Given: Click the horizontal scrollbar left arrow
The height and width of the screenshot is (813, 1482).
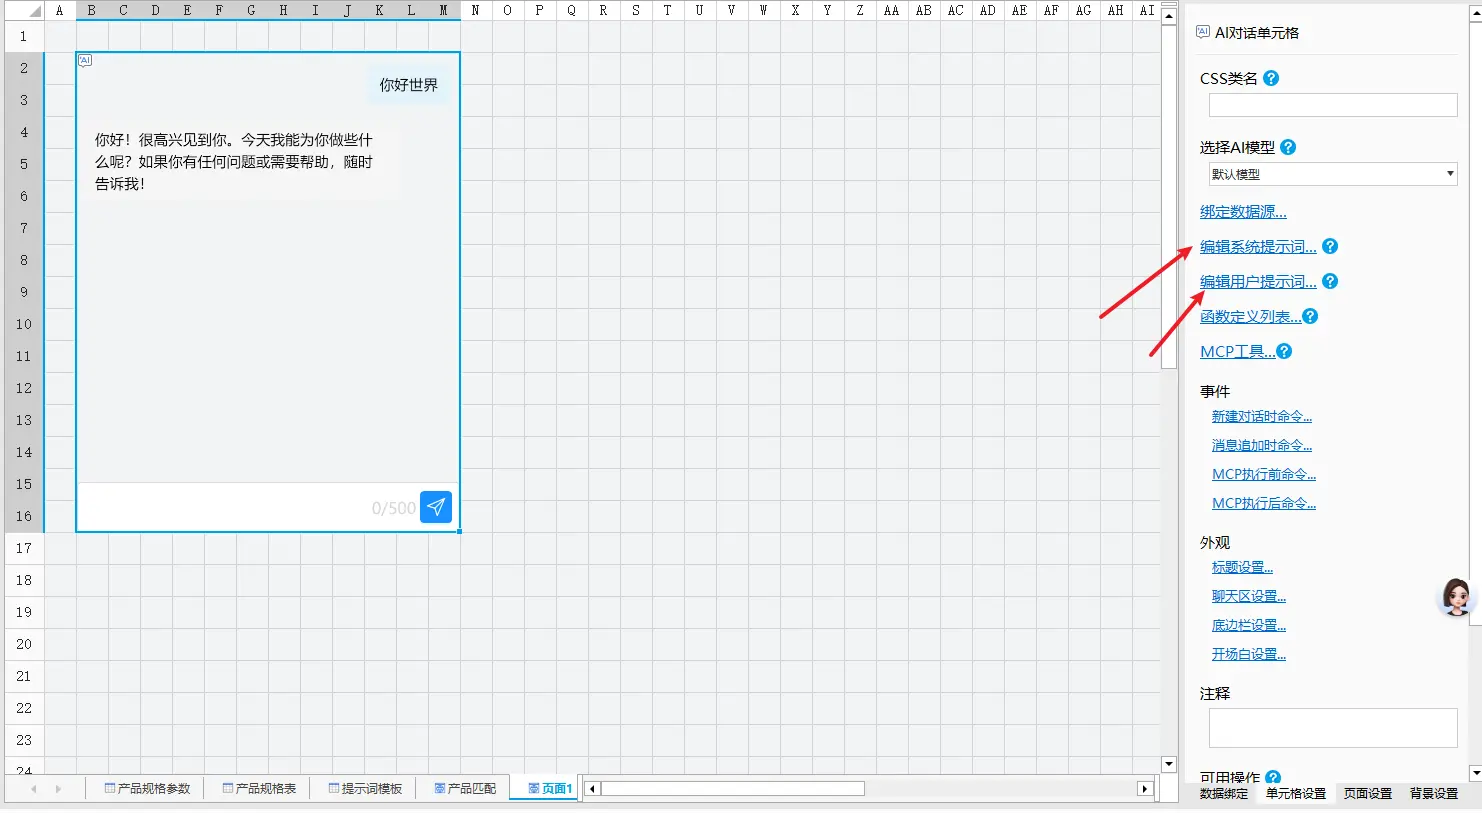Looking at the screenshot, I should coord(592,789).
